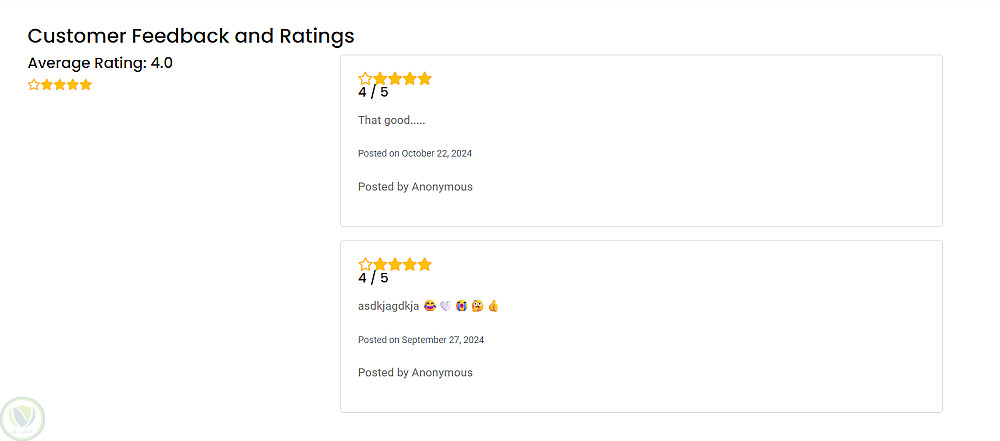
Task: Click the Customer Feedback and Ratings heading
Action: coord(191,36)
